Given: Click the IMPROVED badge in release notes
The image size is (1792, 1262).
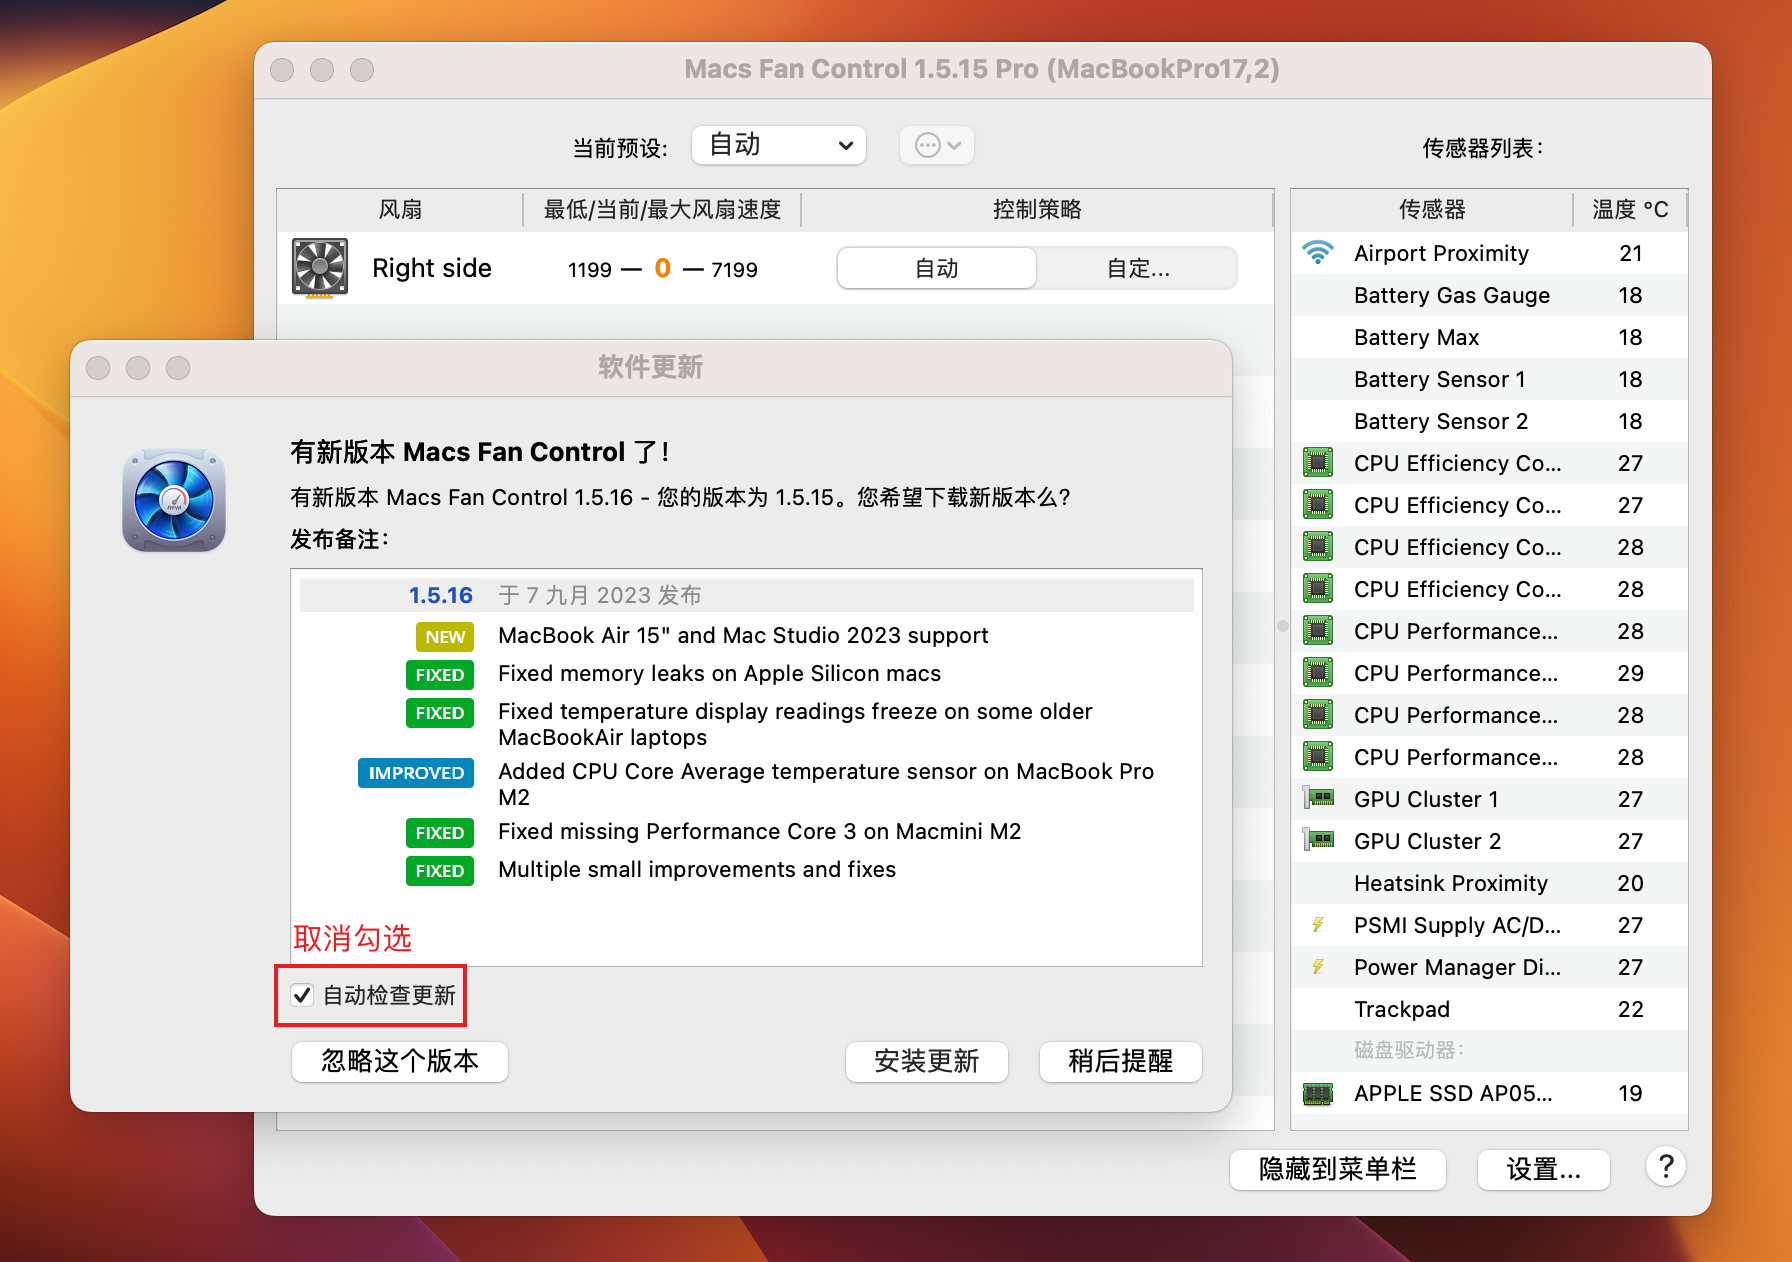Looking at the screenshot, I should (416, 772).
